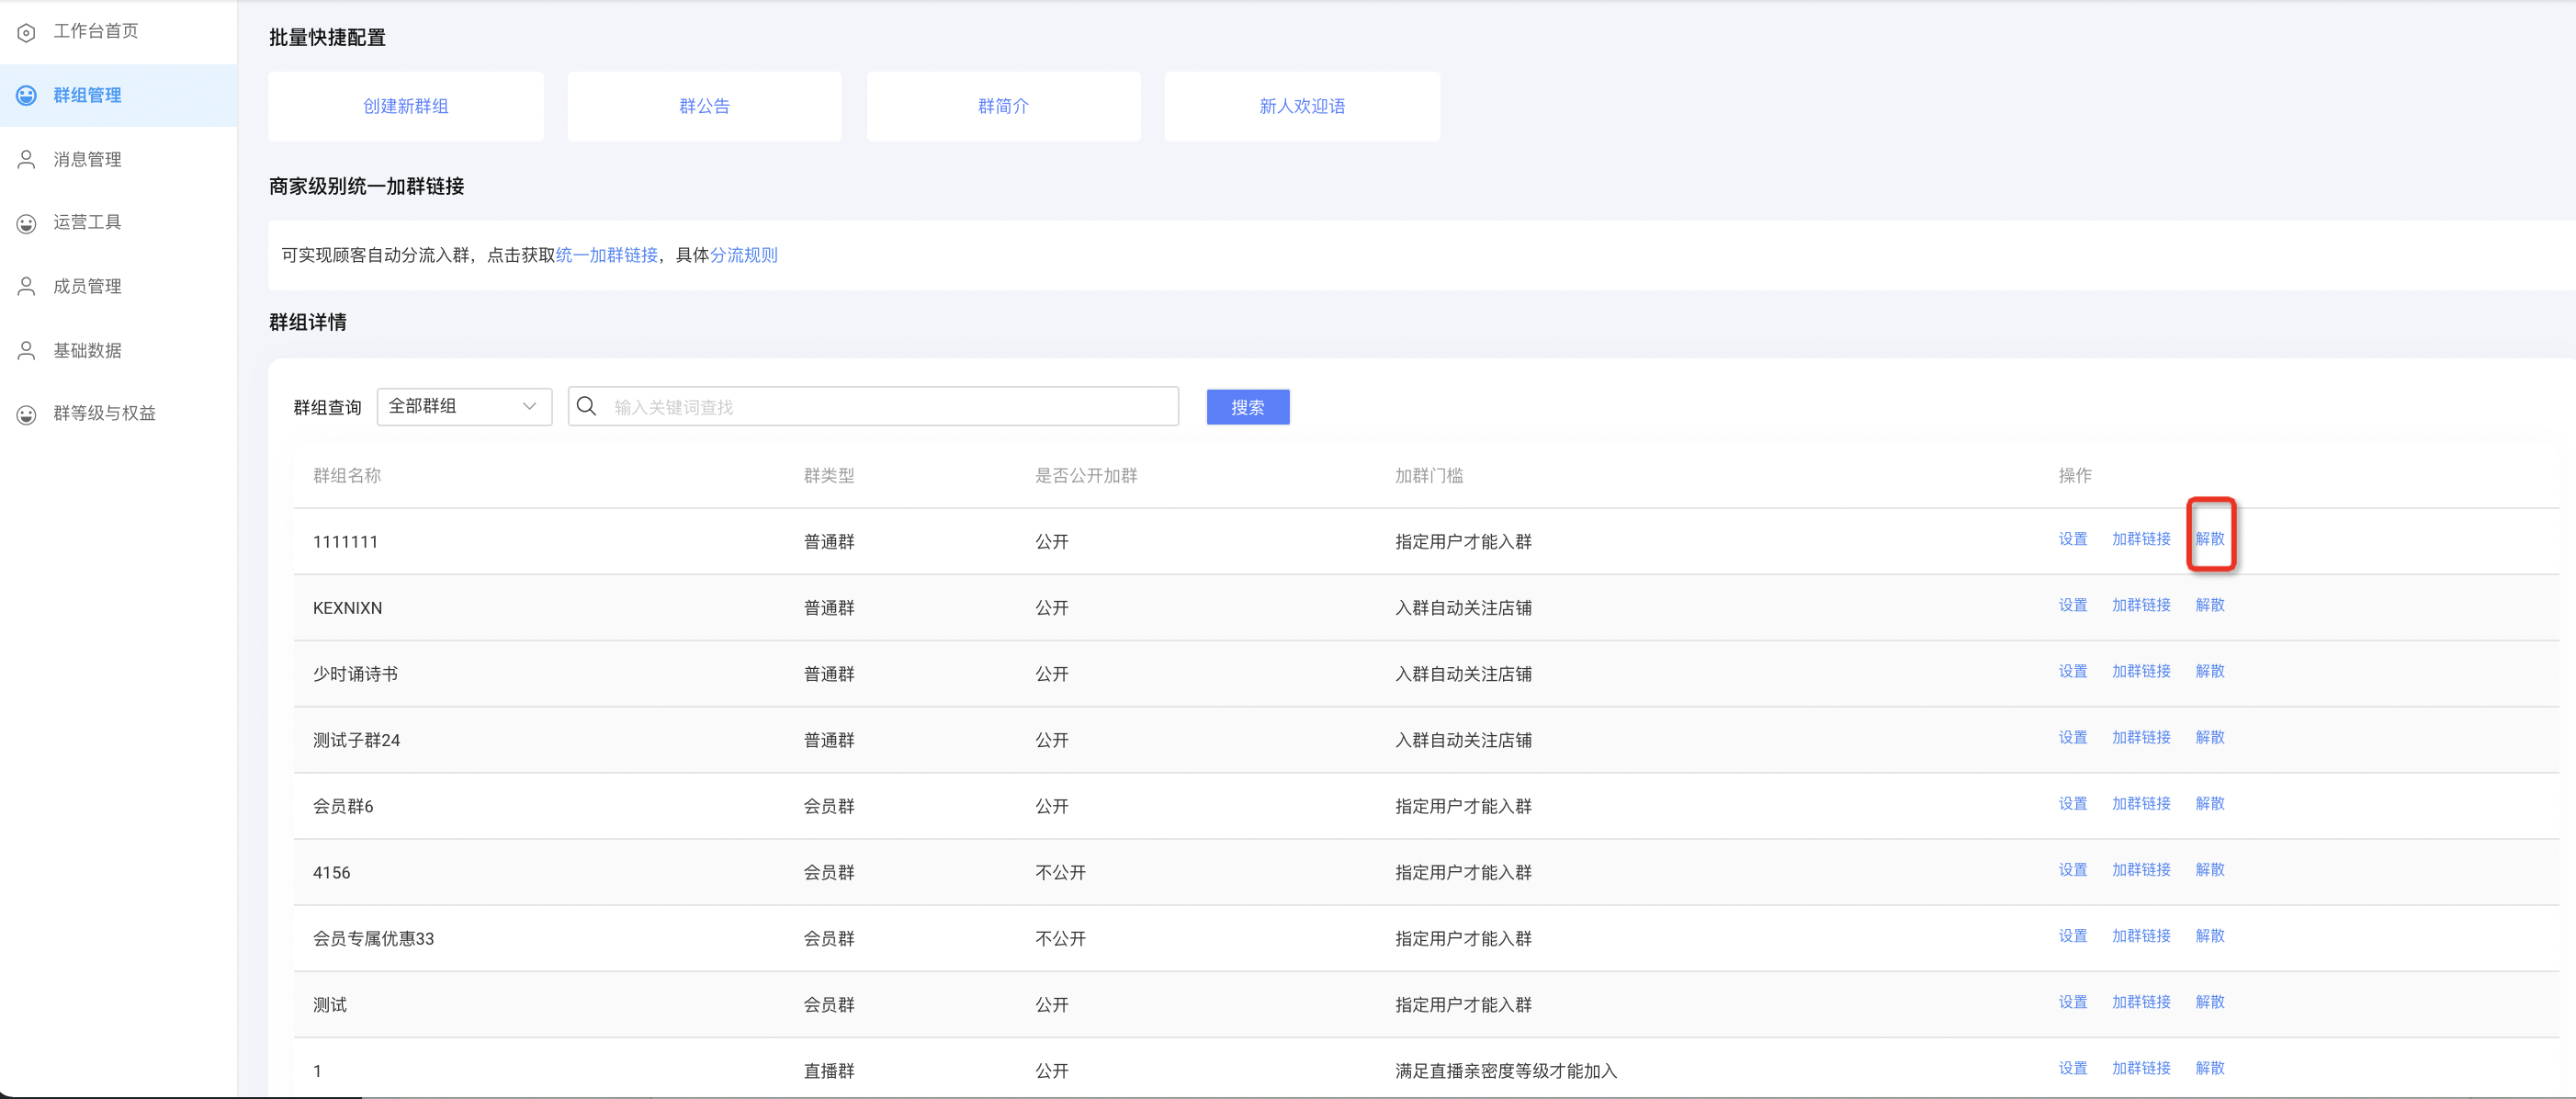Click 设置 for group 少时诵诗书
This screenshot has width=2576, height=1099.
click(2073, 671)
